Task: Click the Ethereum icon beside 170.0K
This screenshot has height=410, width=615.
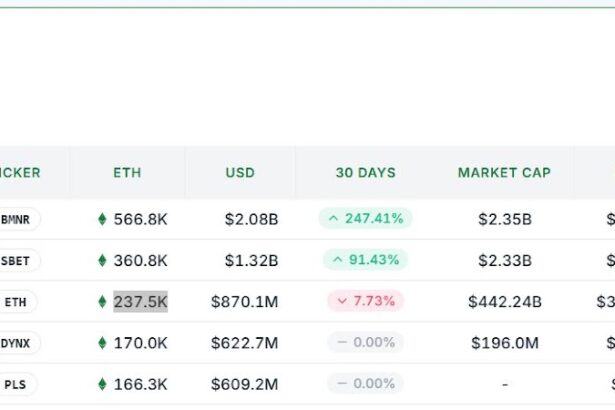Action: click(102, 343)
